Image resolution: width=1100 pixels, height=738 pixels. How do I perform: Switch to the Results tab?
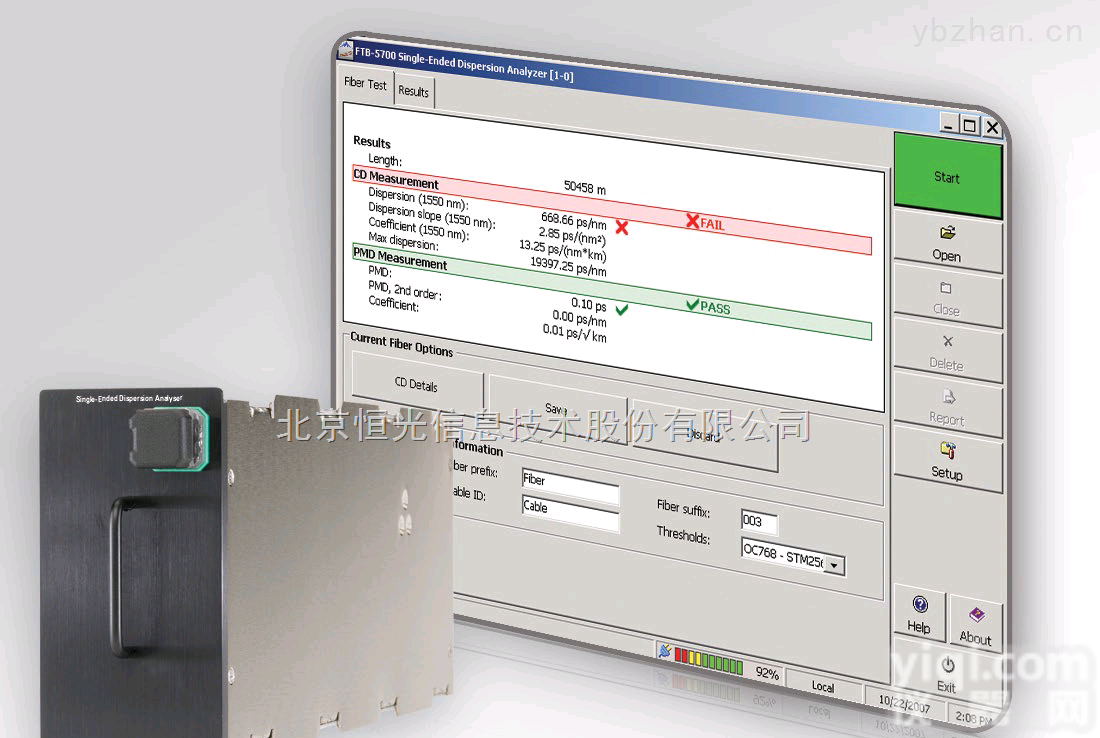pyautogui.click(x=413, y=91)
